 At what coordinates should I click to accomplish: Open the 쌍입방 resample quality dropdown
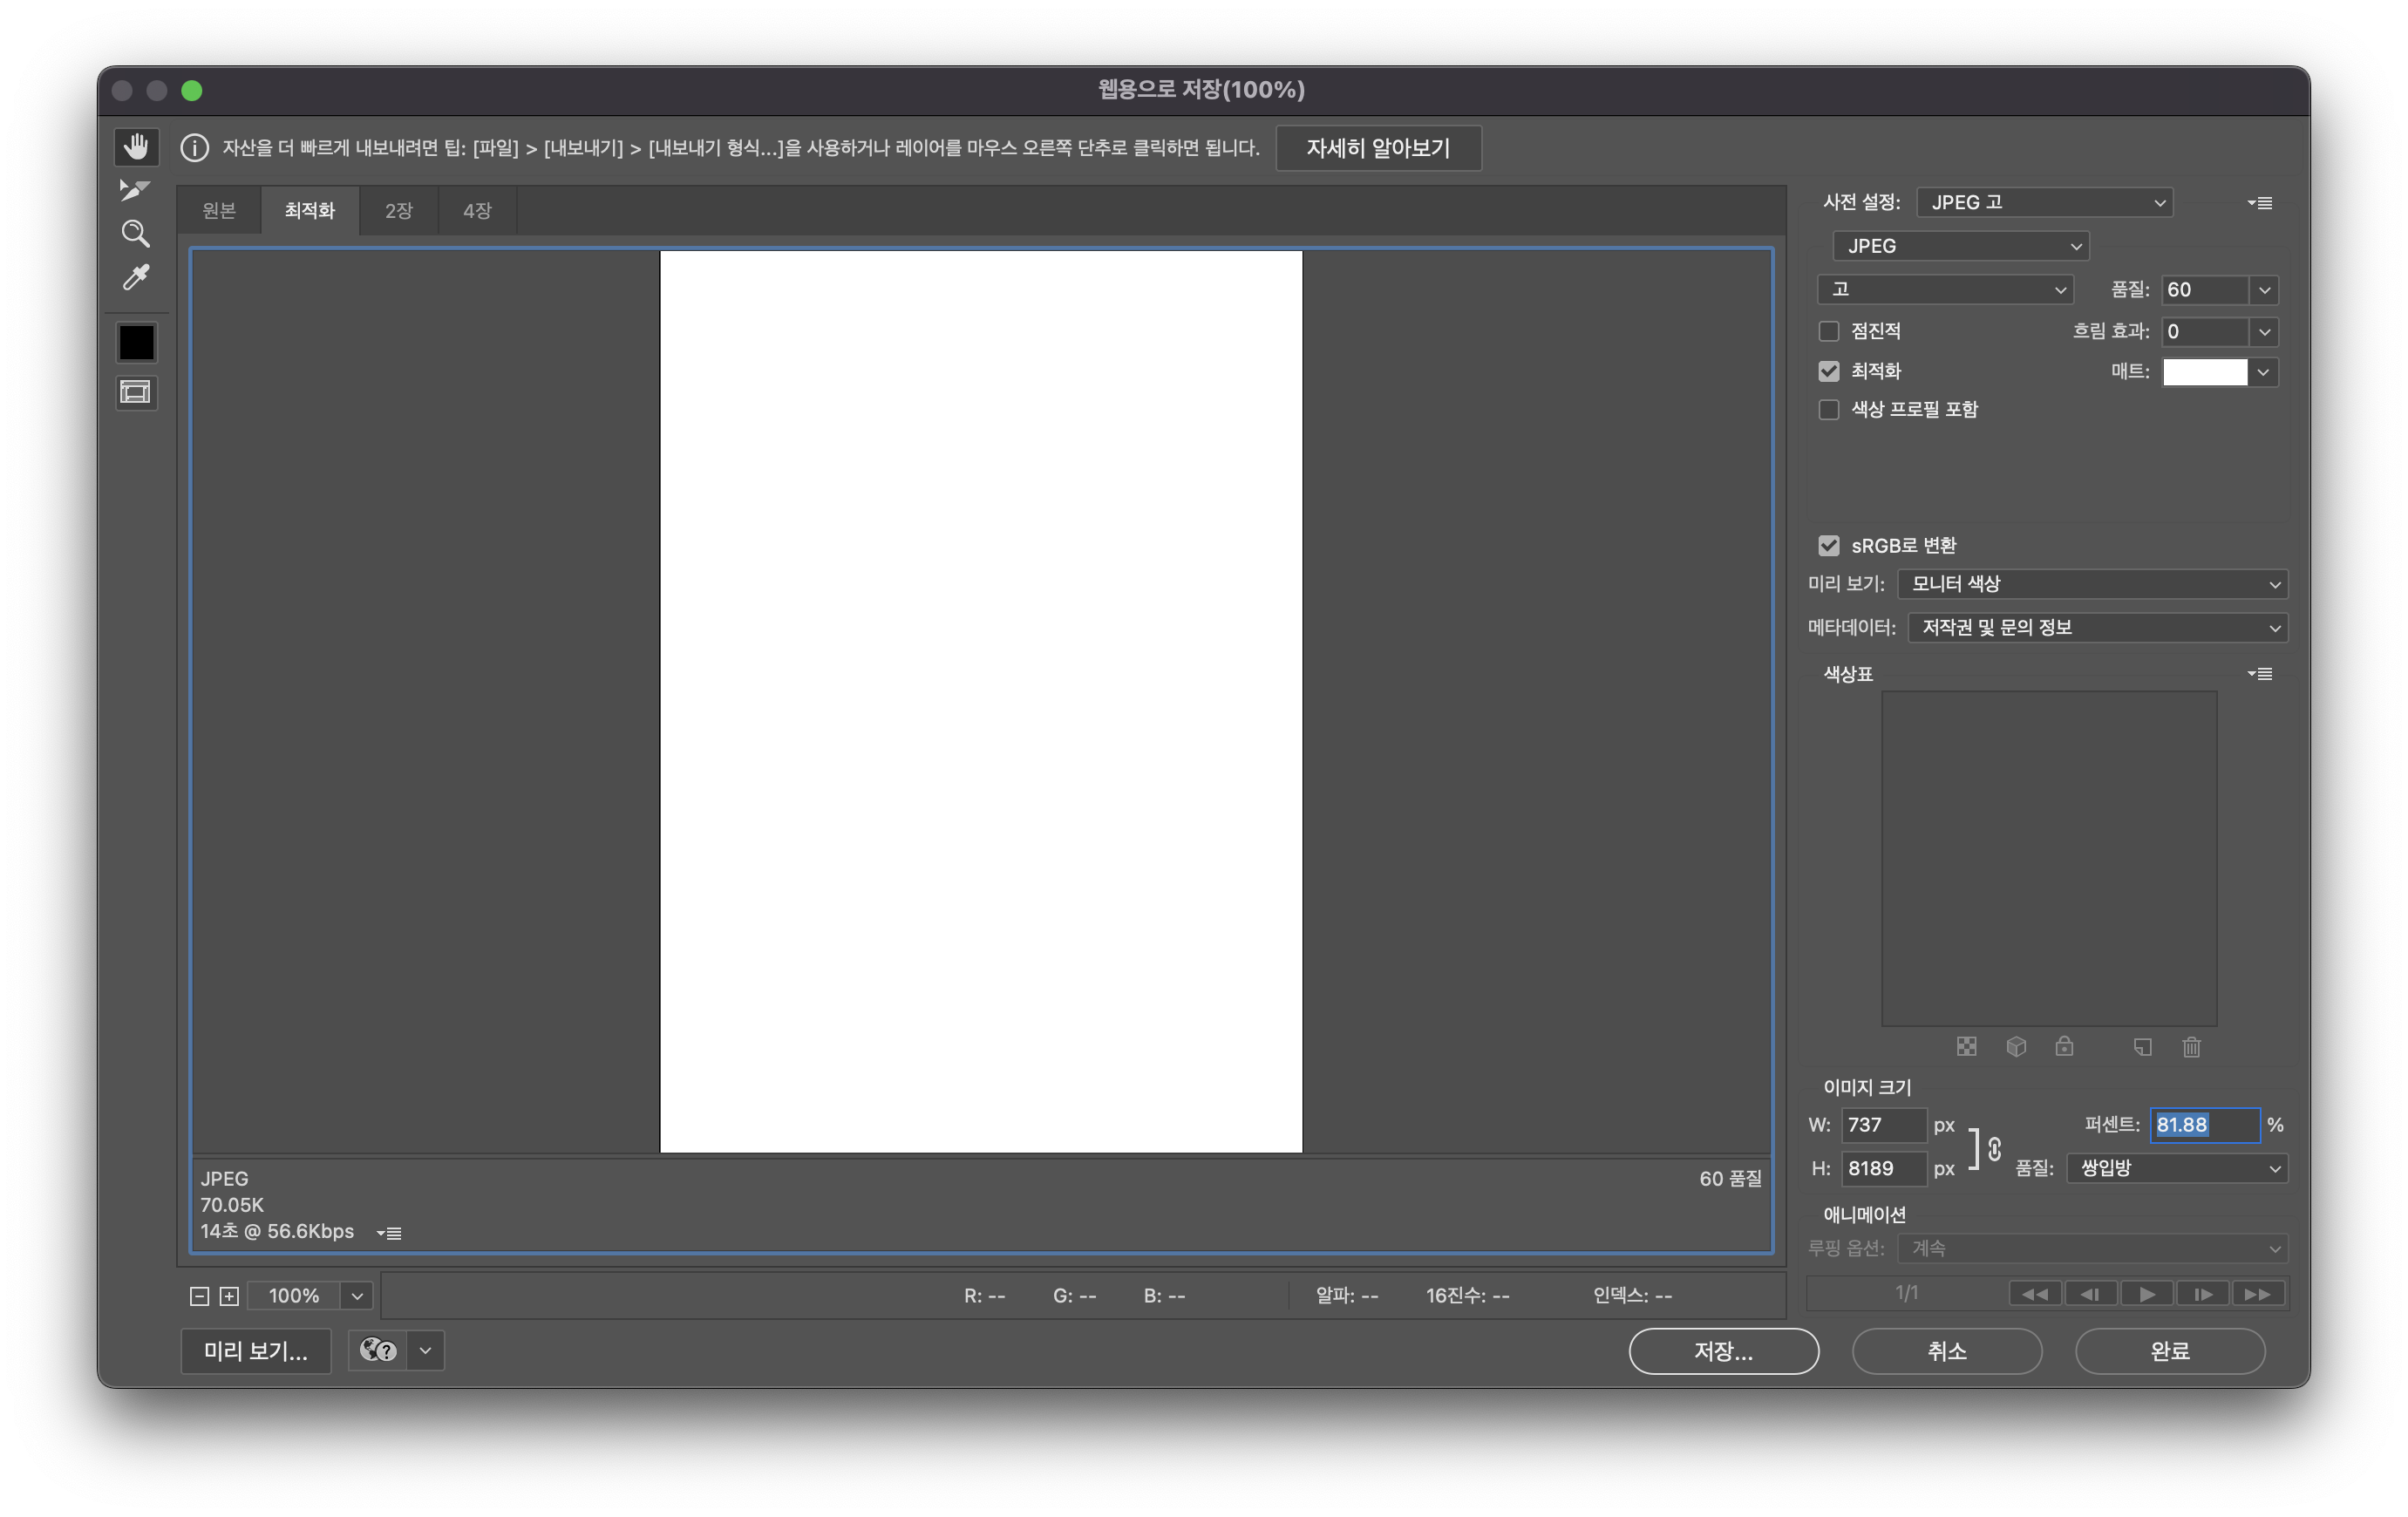point(2176,1168)
